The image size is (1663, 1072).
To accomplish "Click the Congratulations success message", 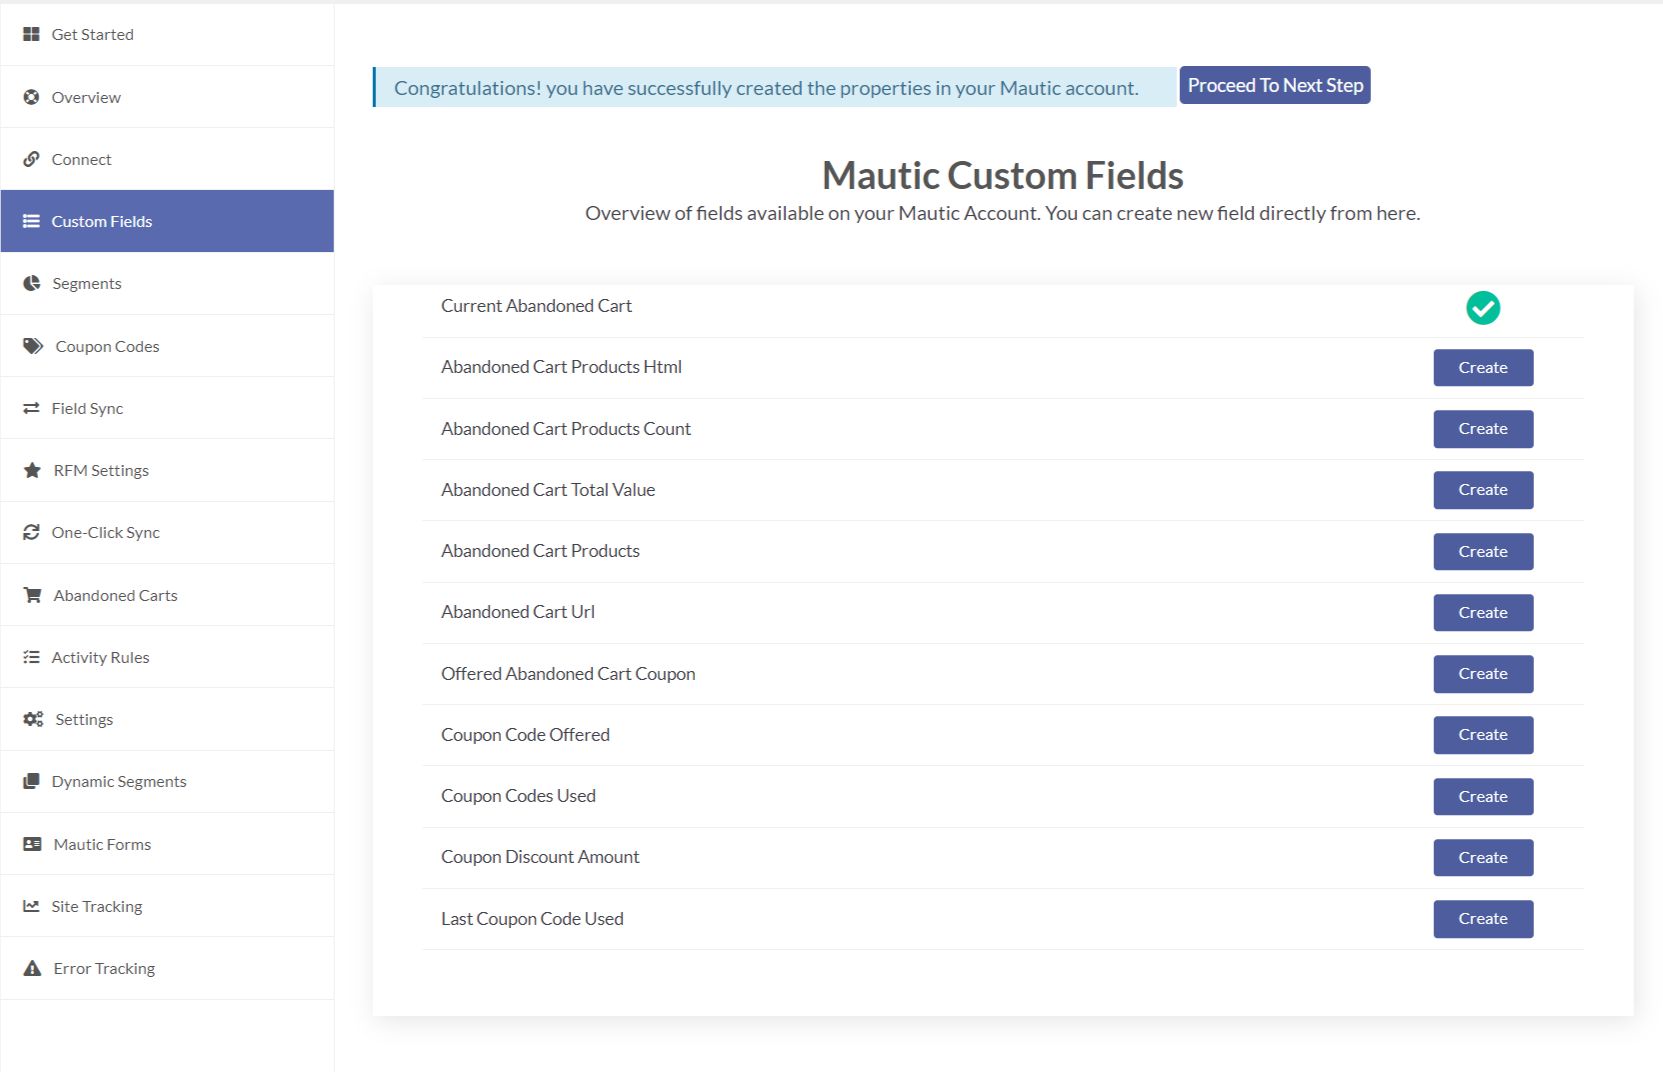I will (x=775, y=87).
